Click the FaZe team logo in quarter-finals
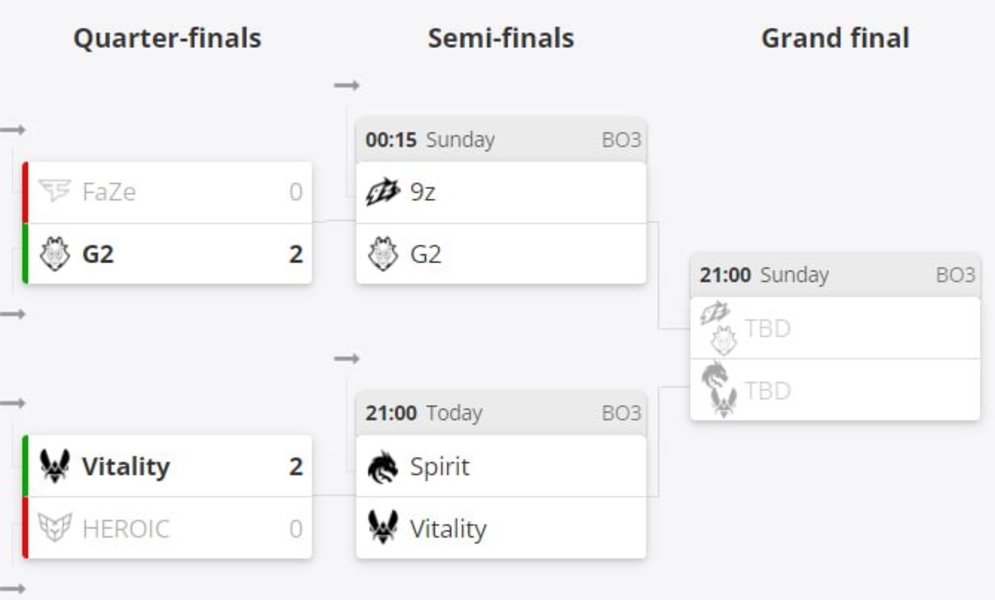The width and height of the screenshot is (995, 600). coord(55,191)
